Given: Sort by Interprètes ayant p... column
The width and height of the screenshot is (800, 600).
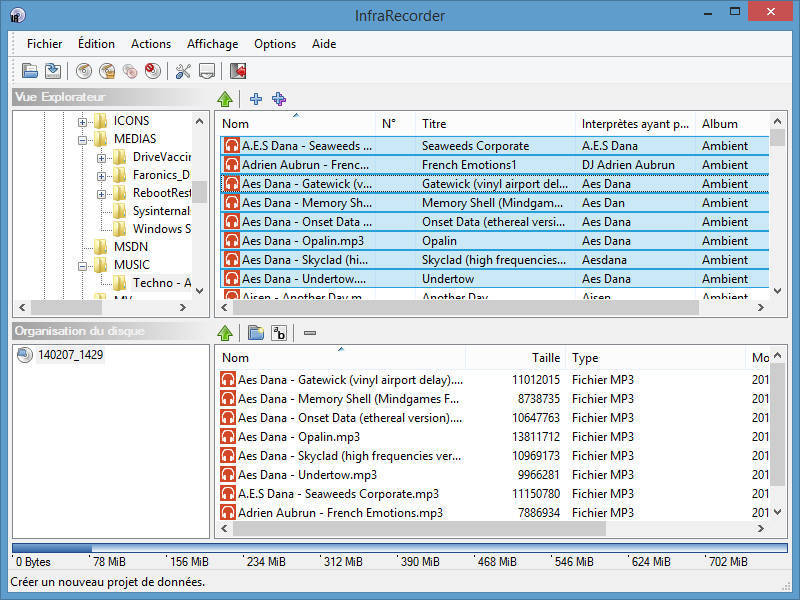Looking at the screenshot, I should pyautogui.click(x=635, y=123).
